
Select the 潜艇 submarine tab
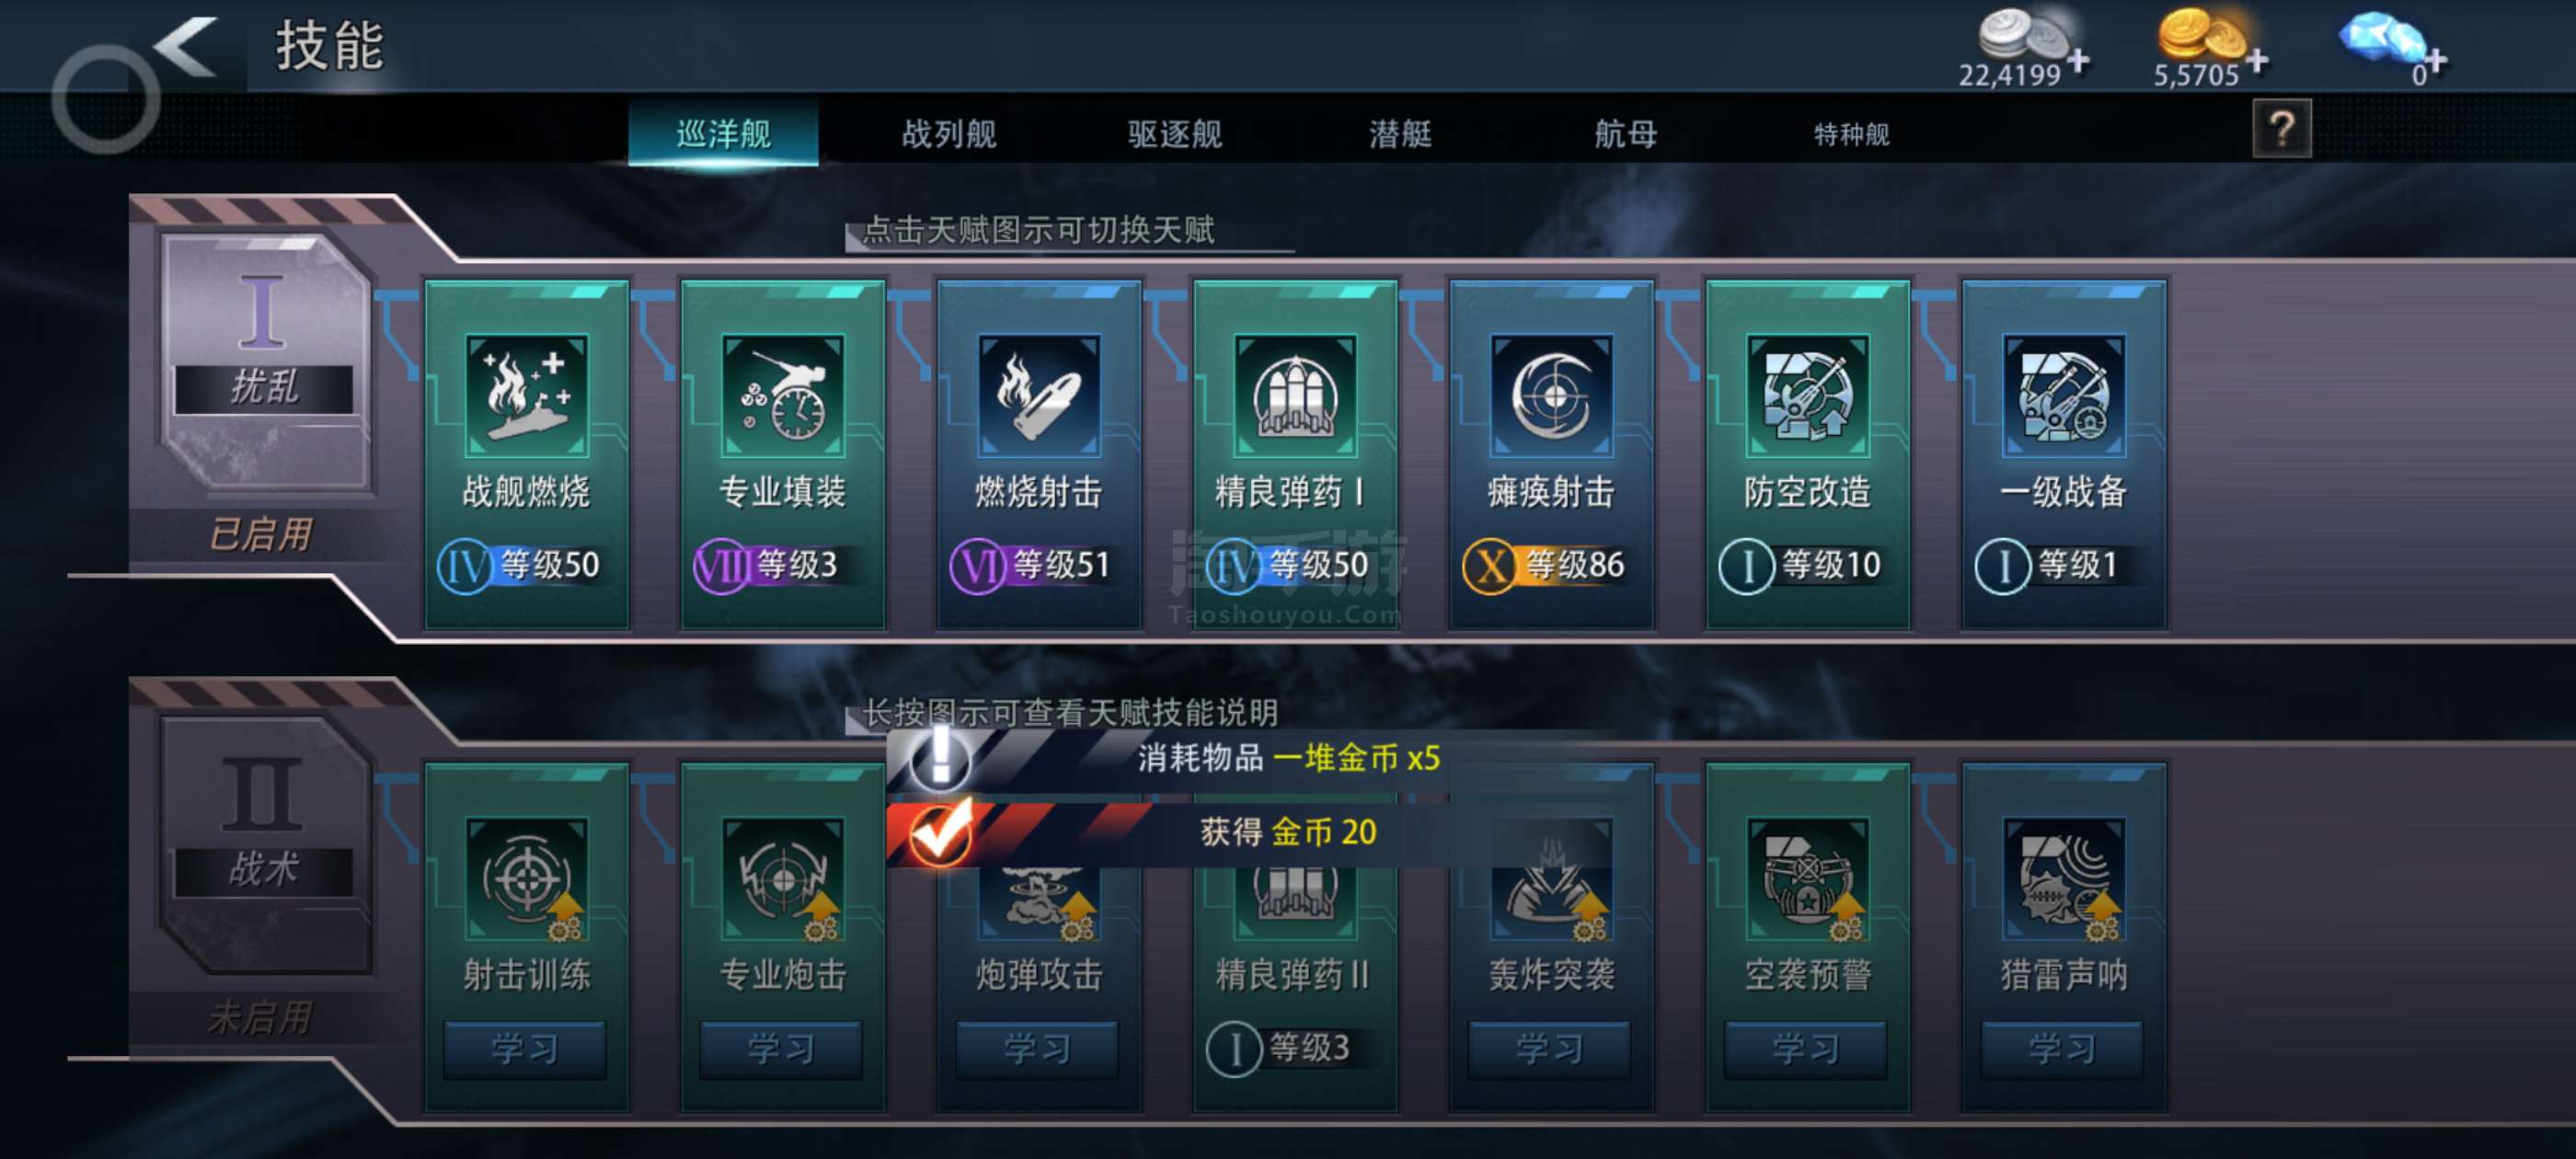pos(1400,133)
